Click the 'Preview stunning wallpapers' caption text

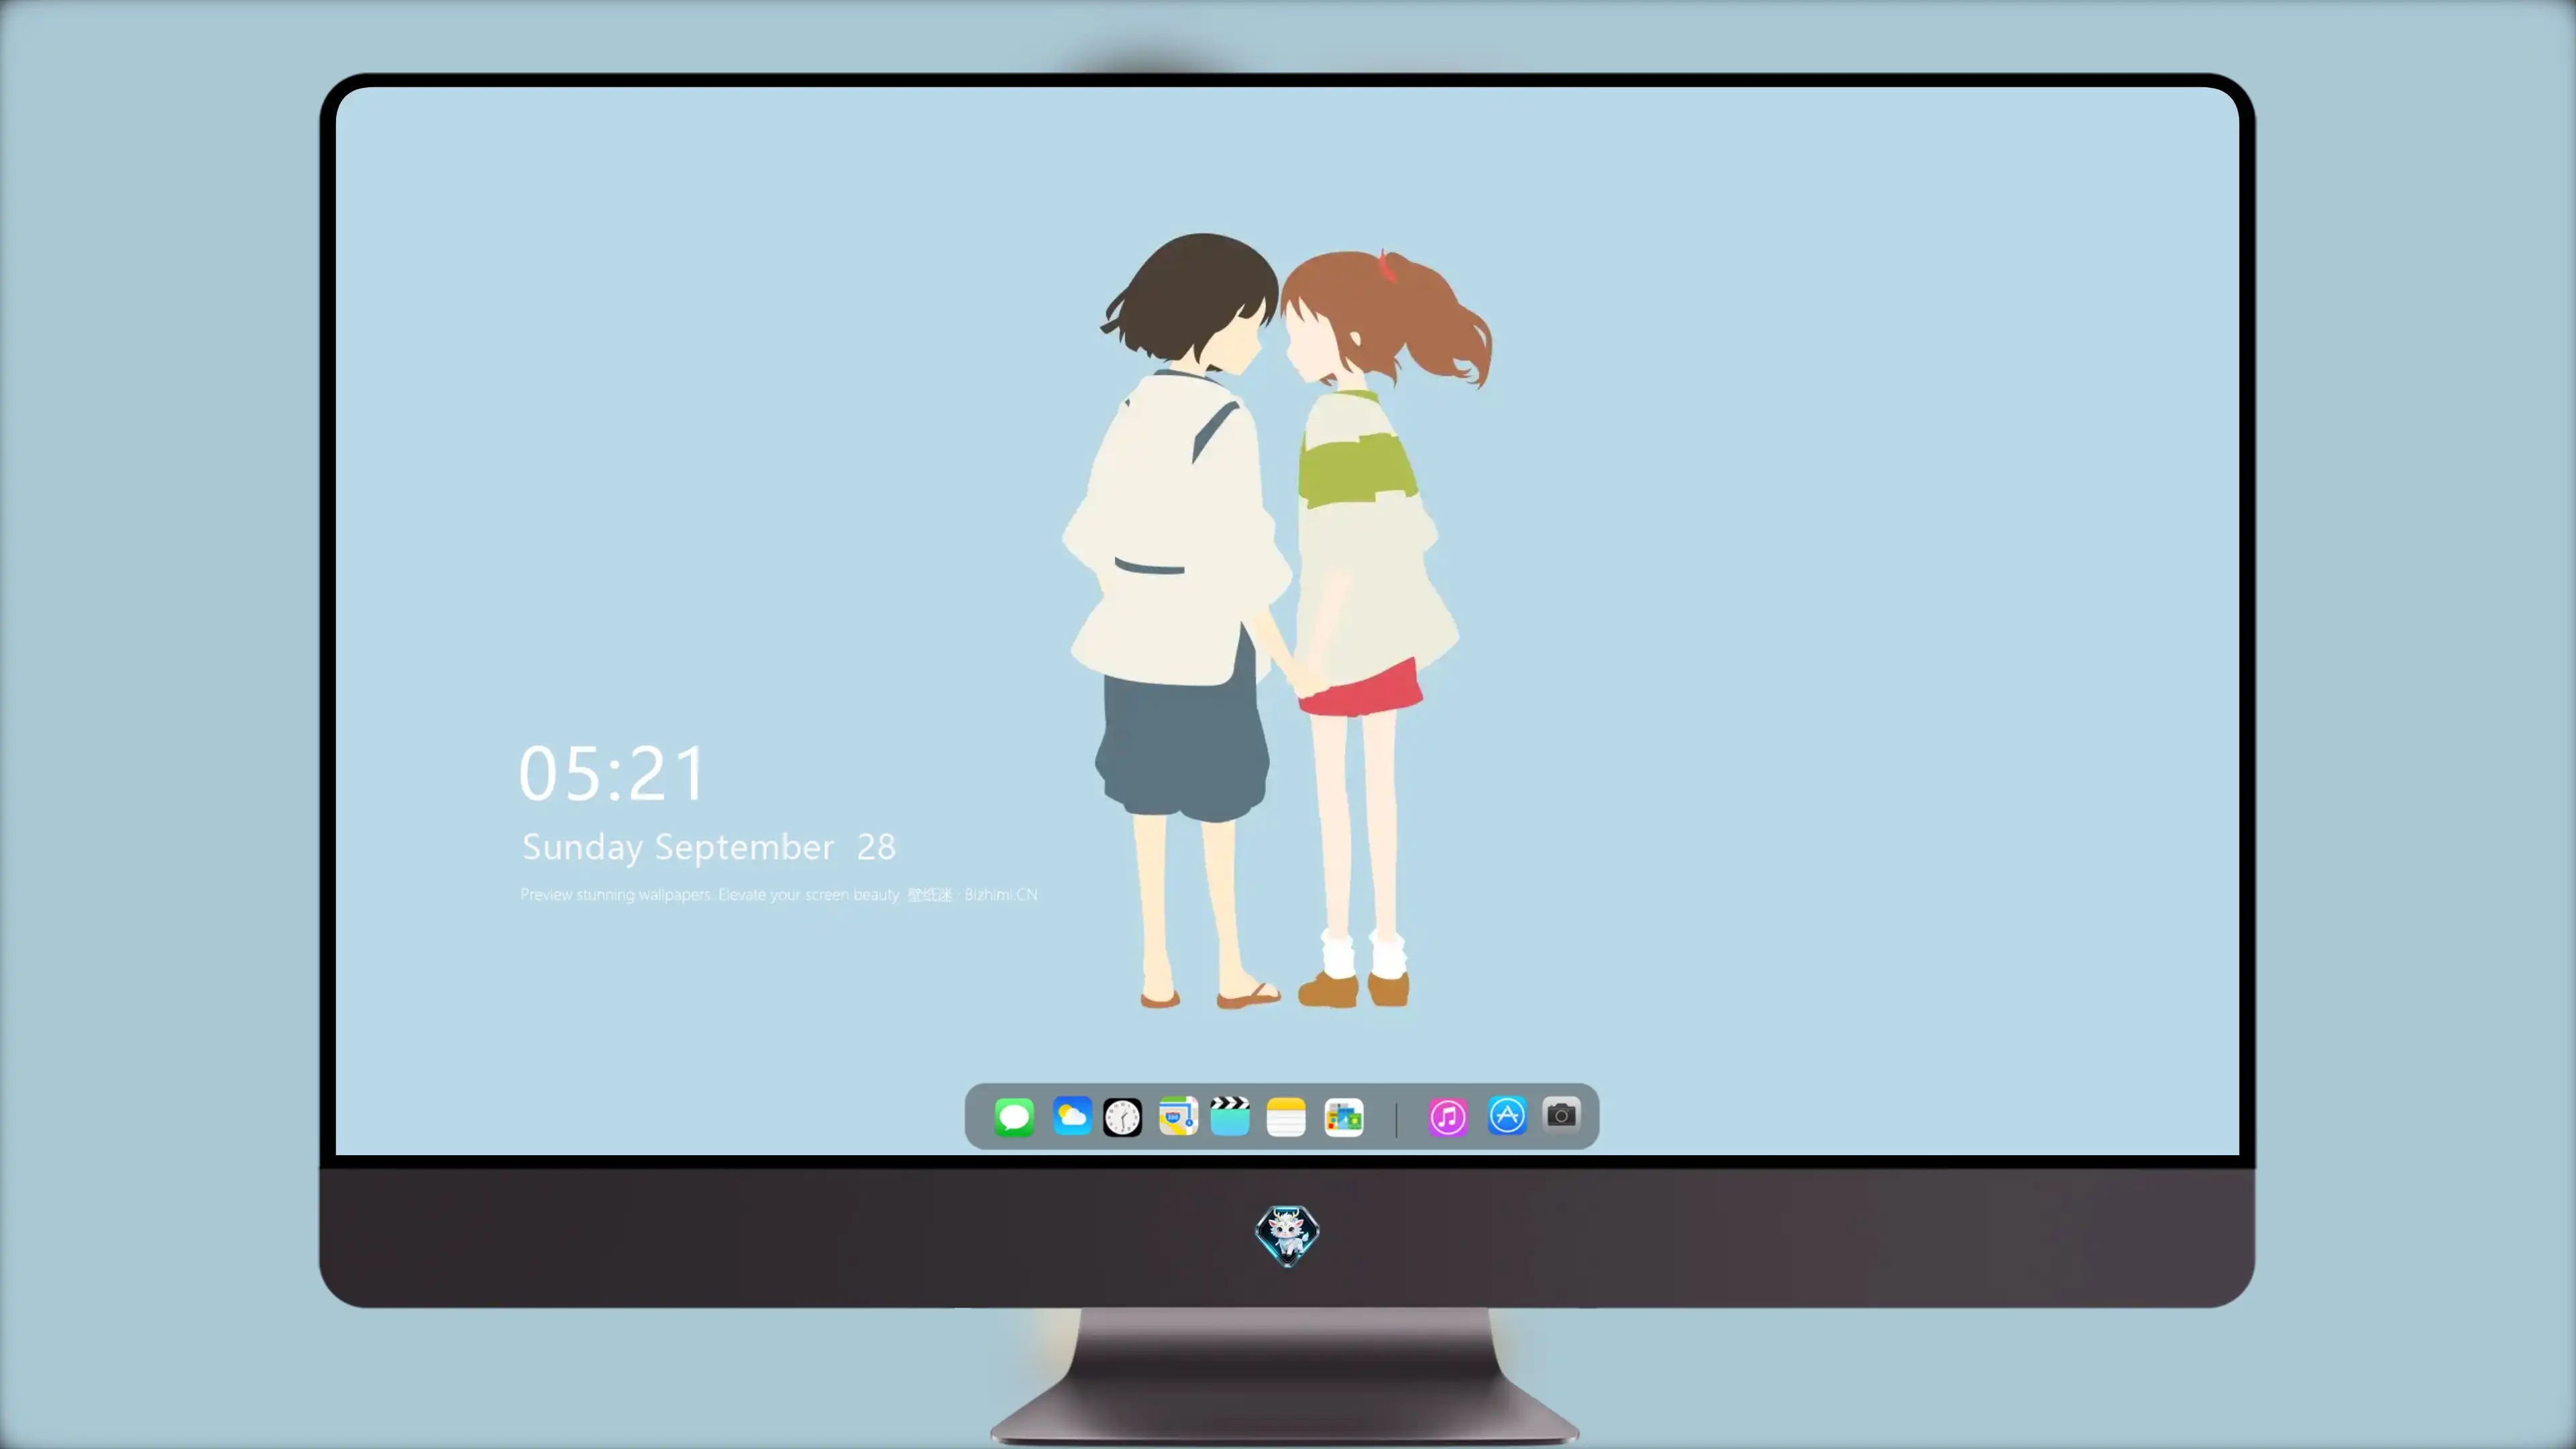click(x=779, y=895)
